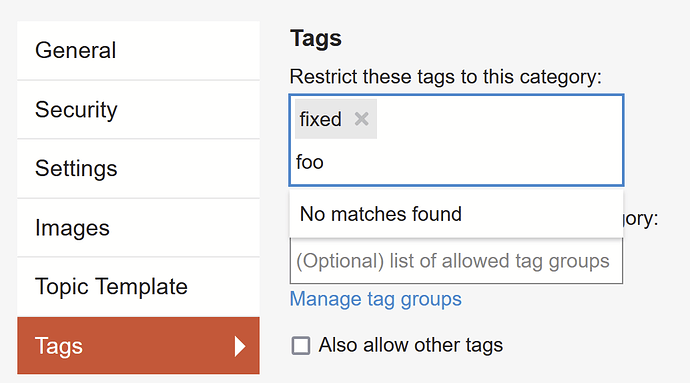Click the "Restrict these tags to this category" label
This screenshot has width=690, height=383.
(x=445, y=77)
